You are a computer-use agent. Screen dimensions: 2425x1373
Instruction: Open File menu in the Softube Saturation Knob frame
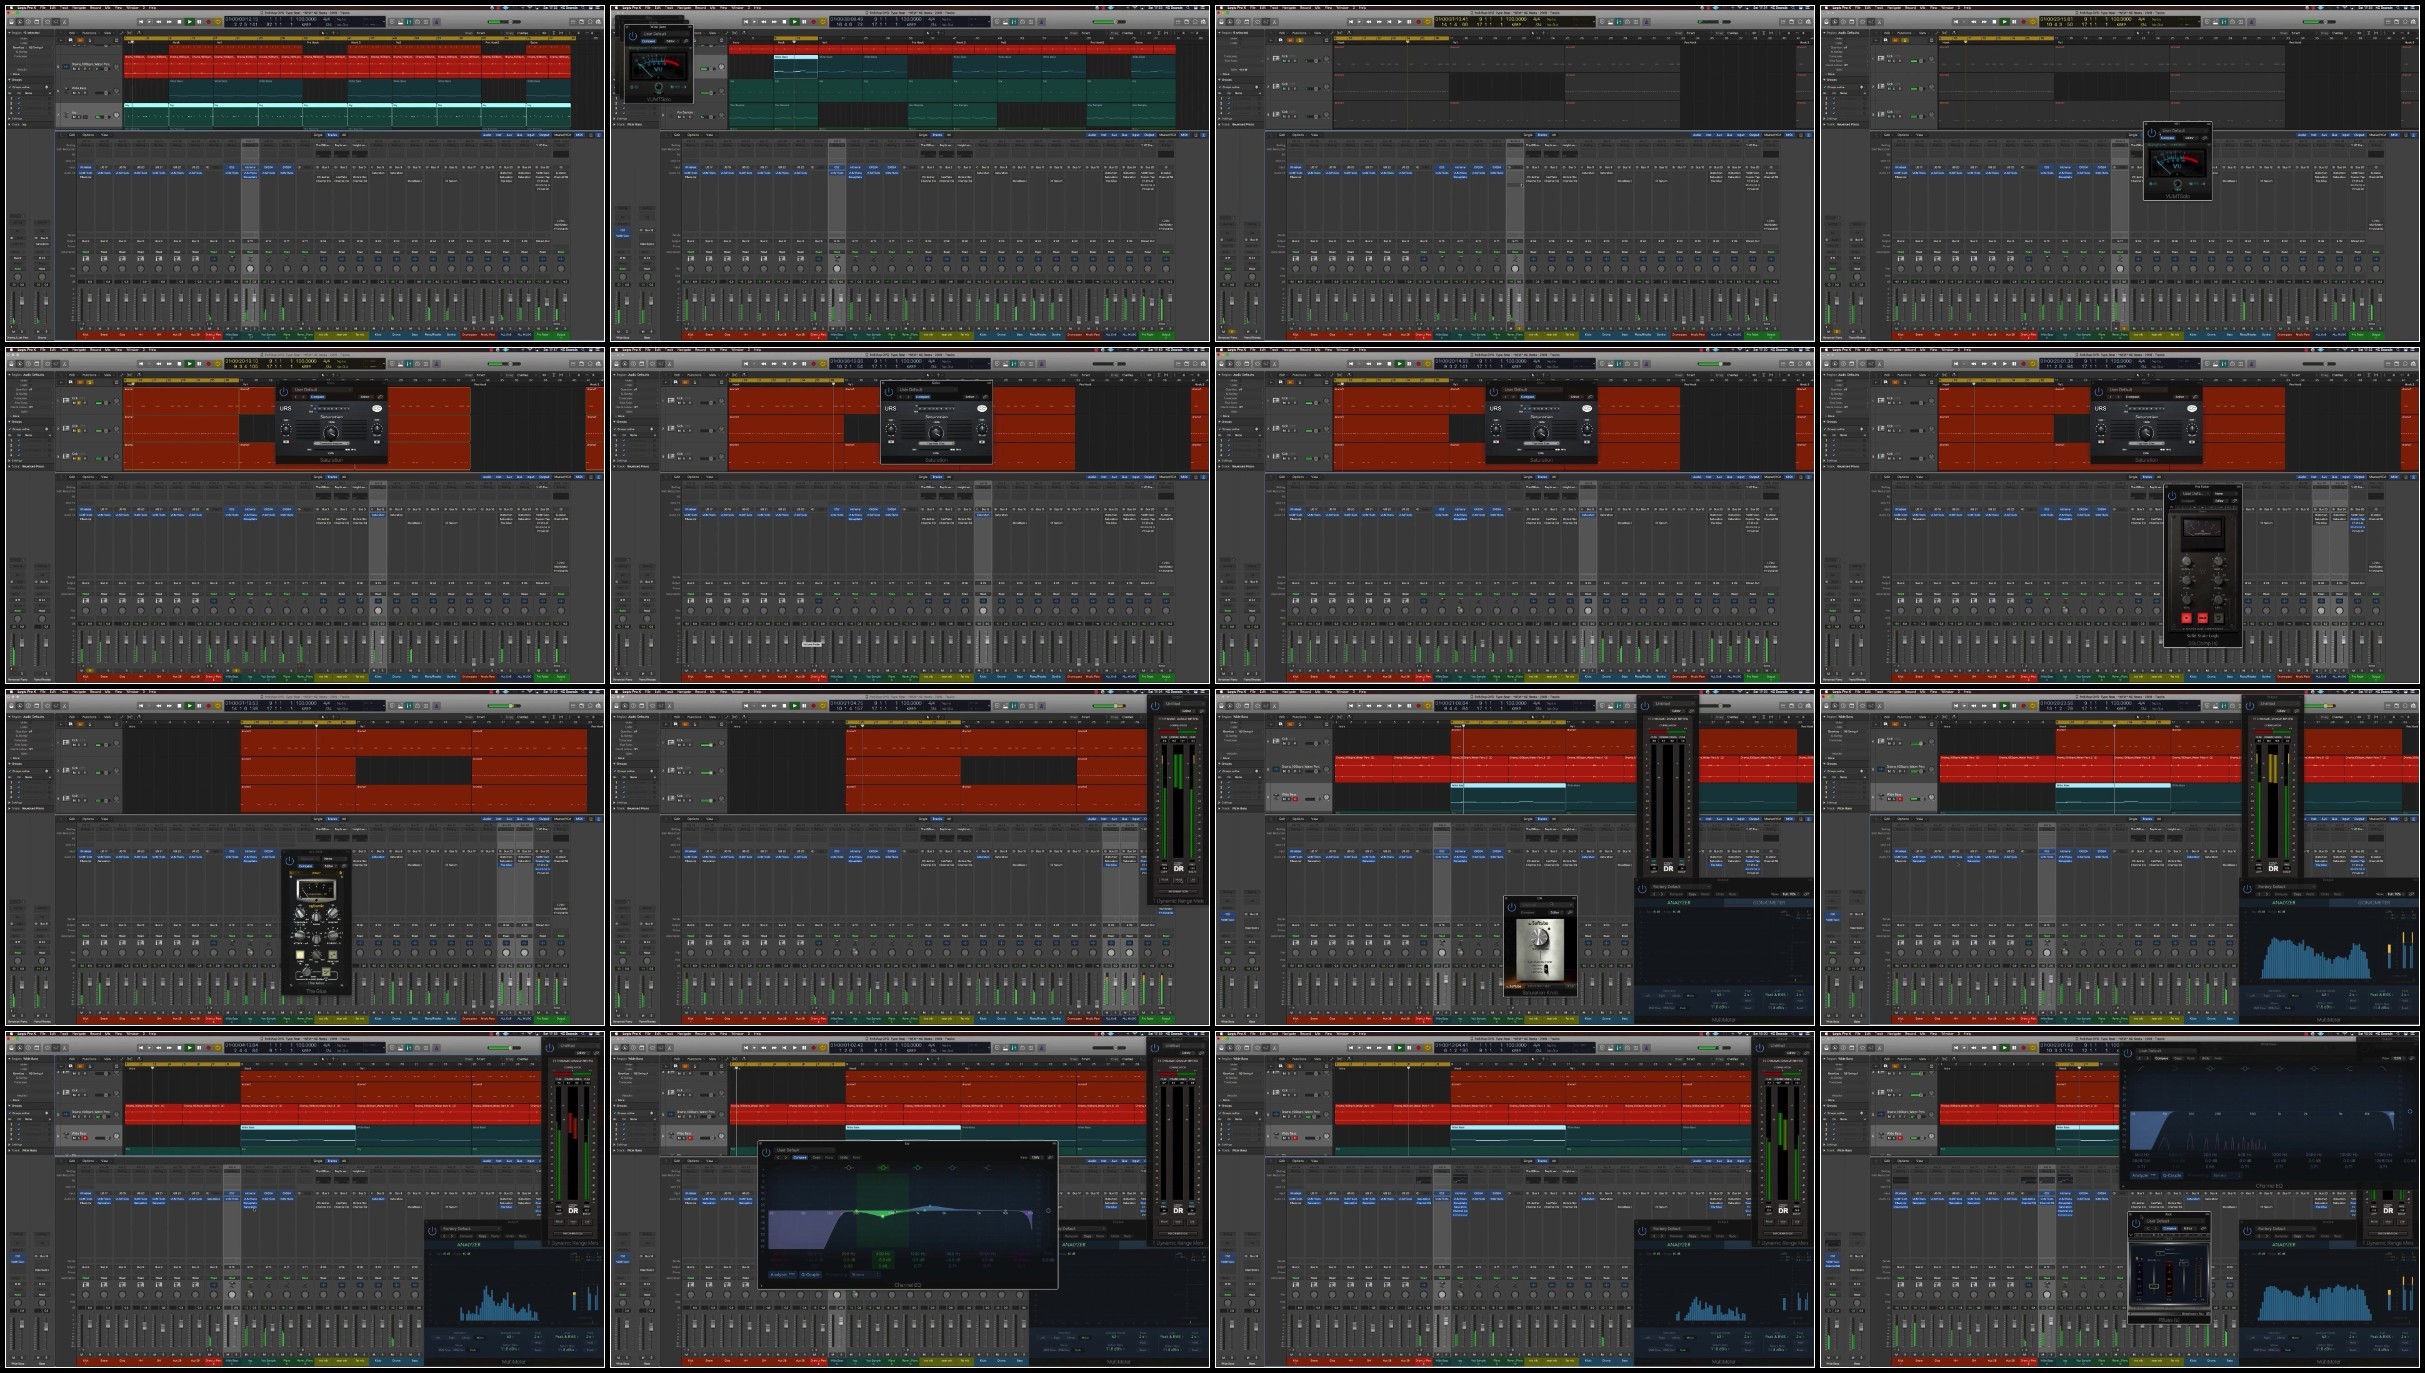point(1253,692)
